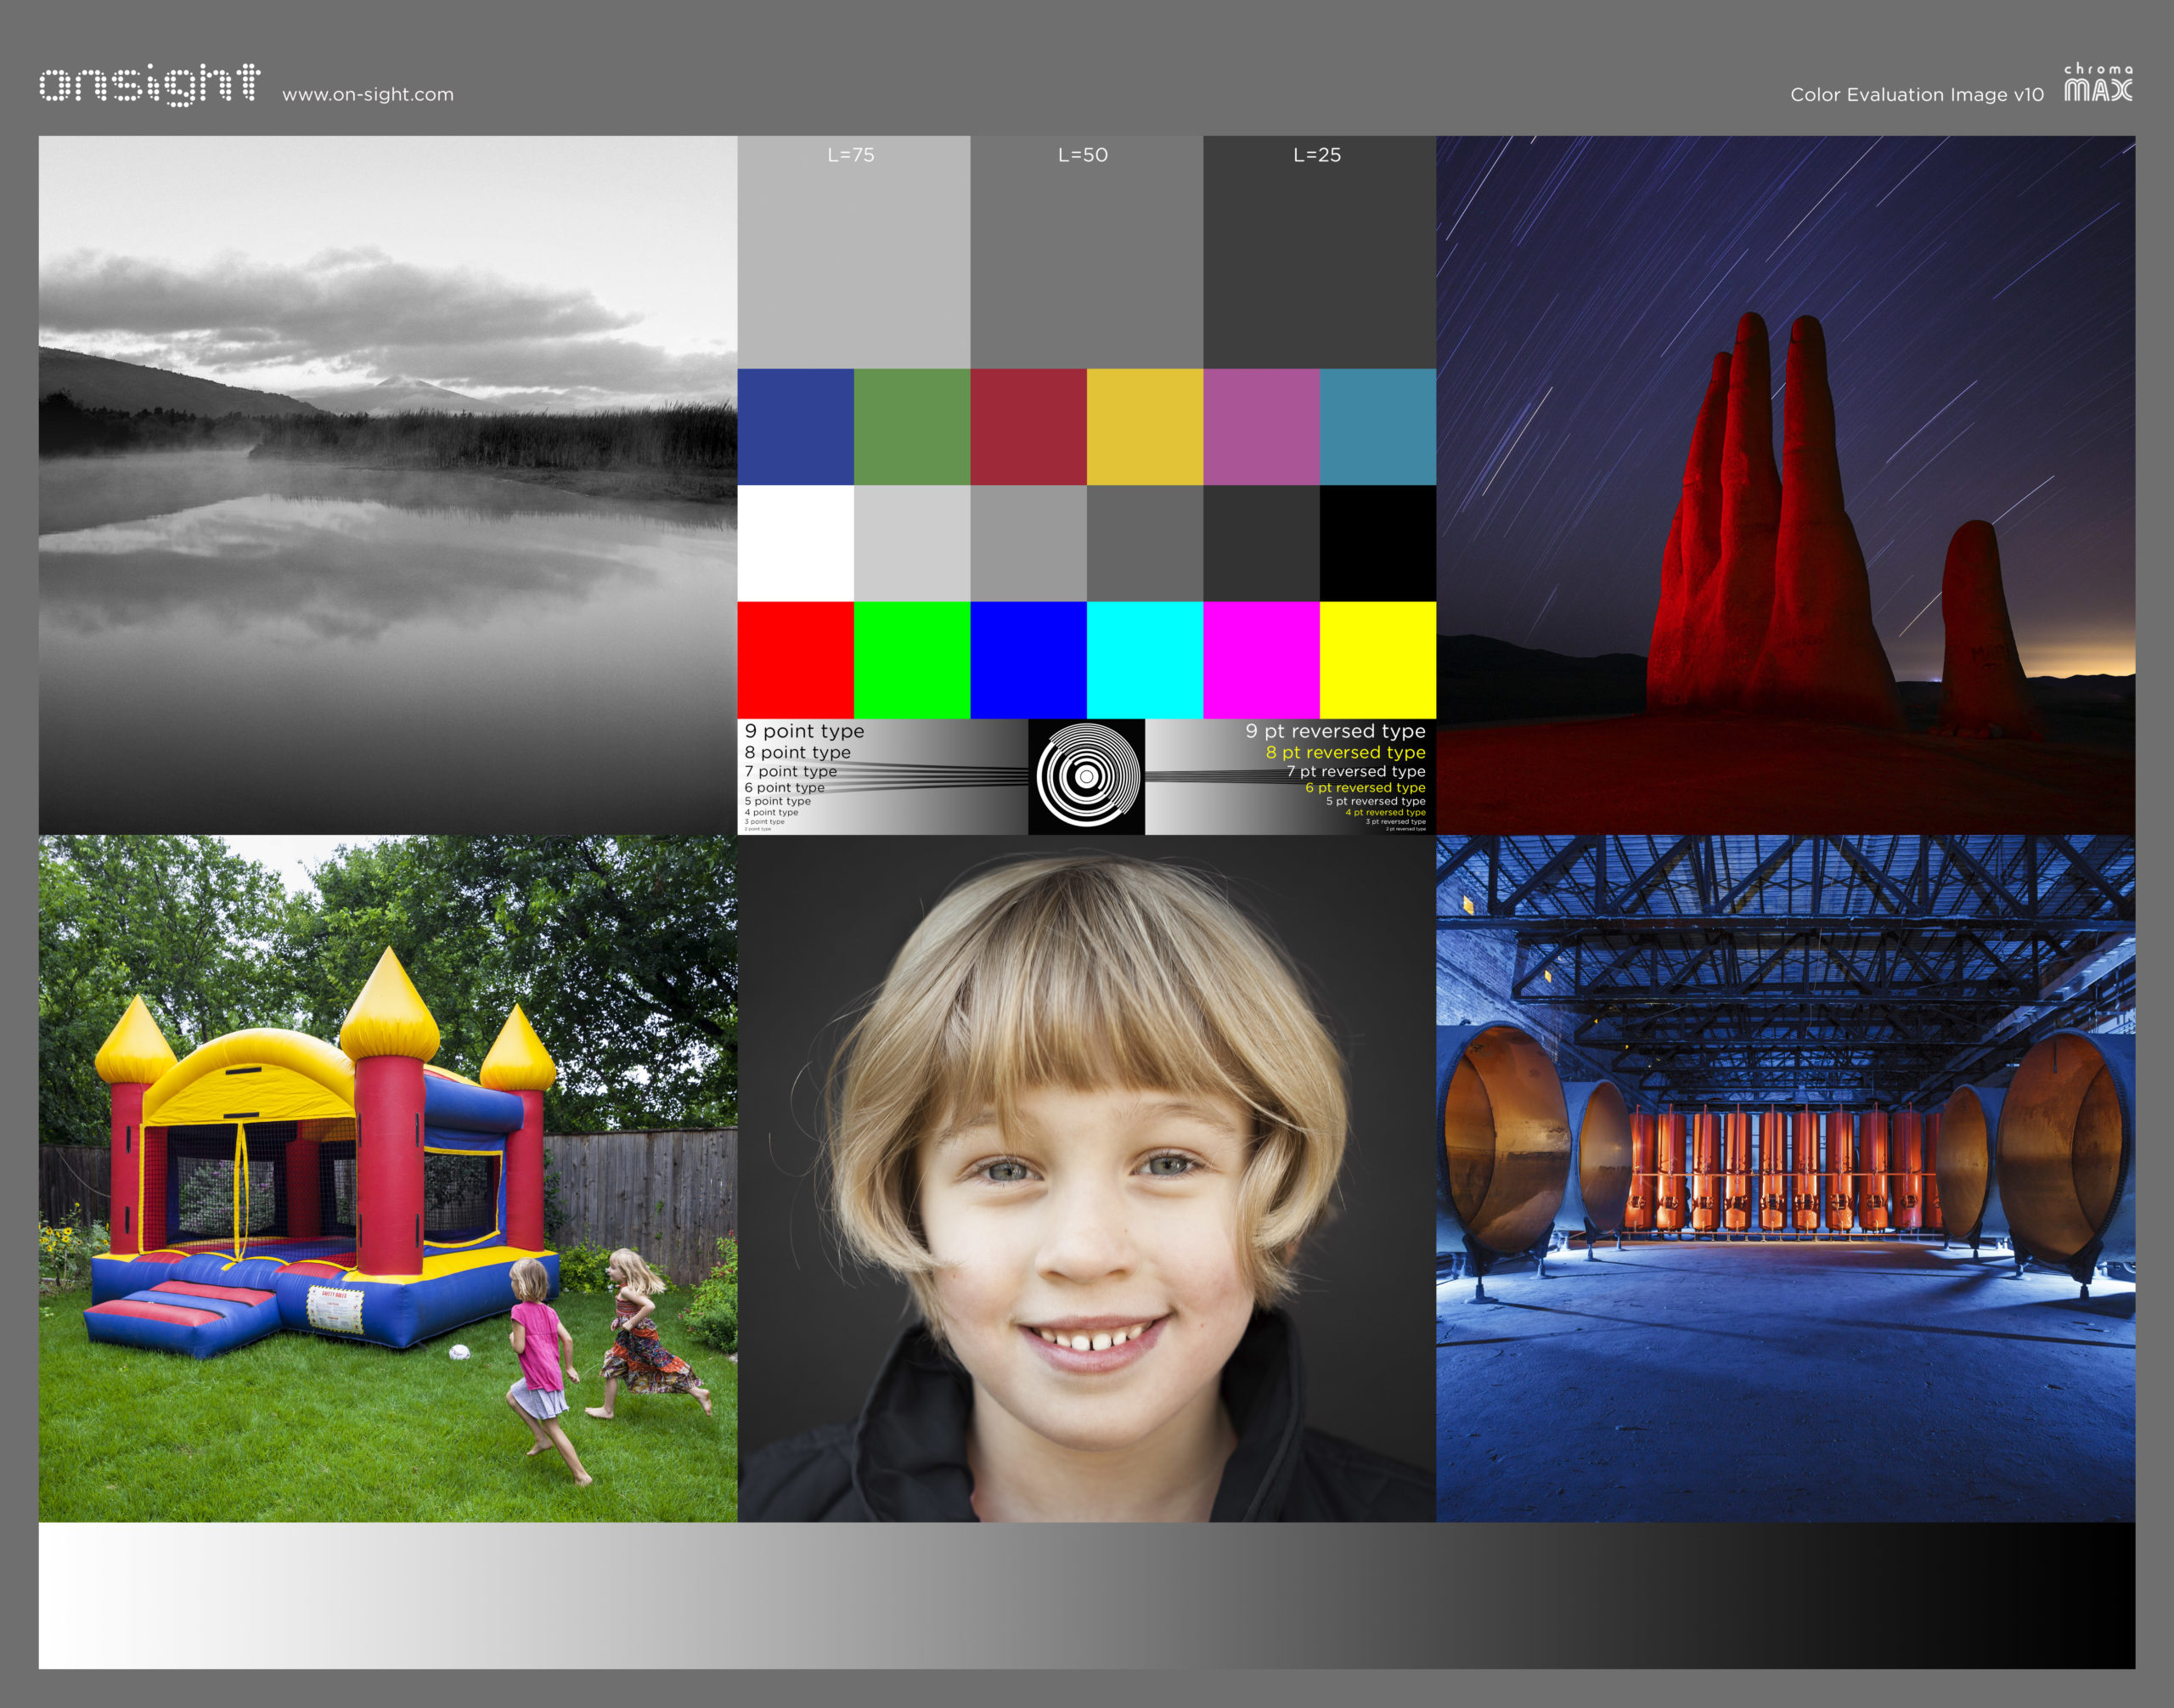Viewport: 2174px width, 1708px height.
Task: Click the Color Evaluation Image v10 title
Action: click(1916, 95)
